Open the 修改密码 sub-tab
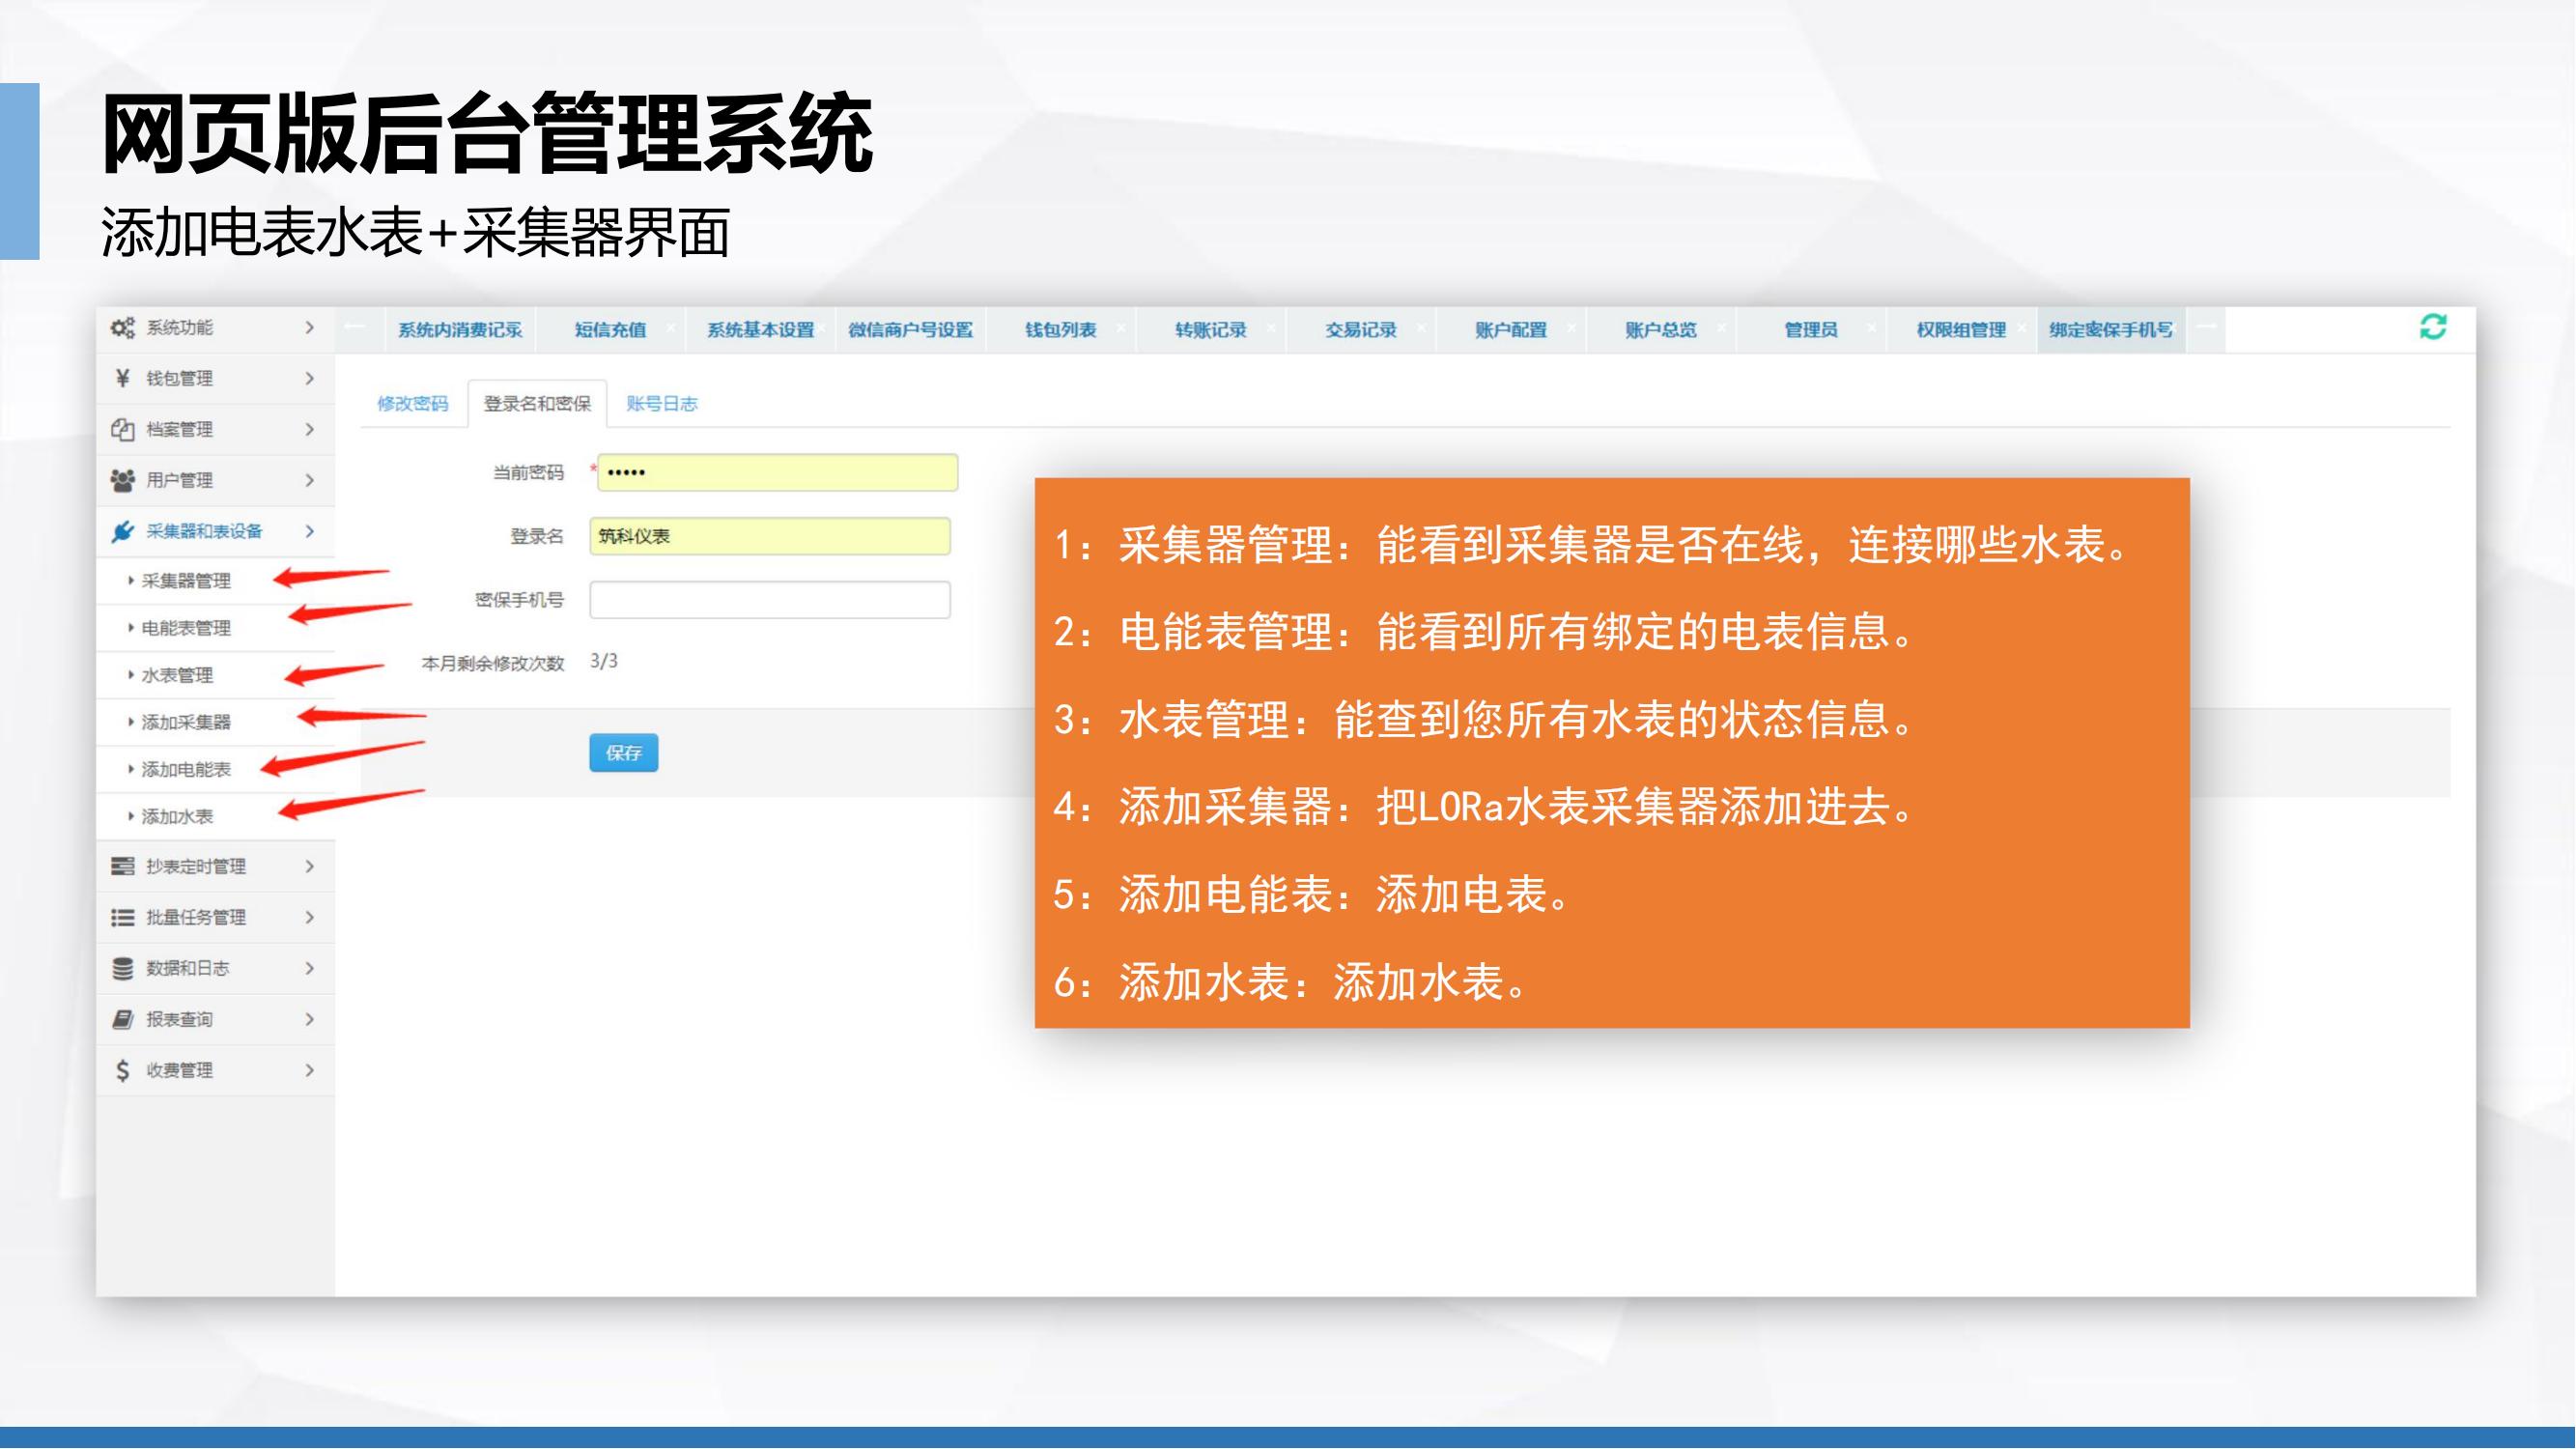 pos(413,404)
